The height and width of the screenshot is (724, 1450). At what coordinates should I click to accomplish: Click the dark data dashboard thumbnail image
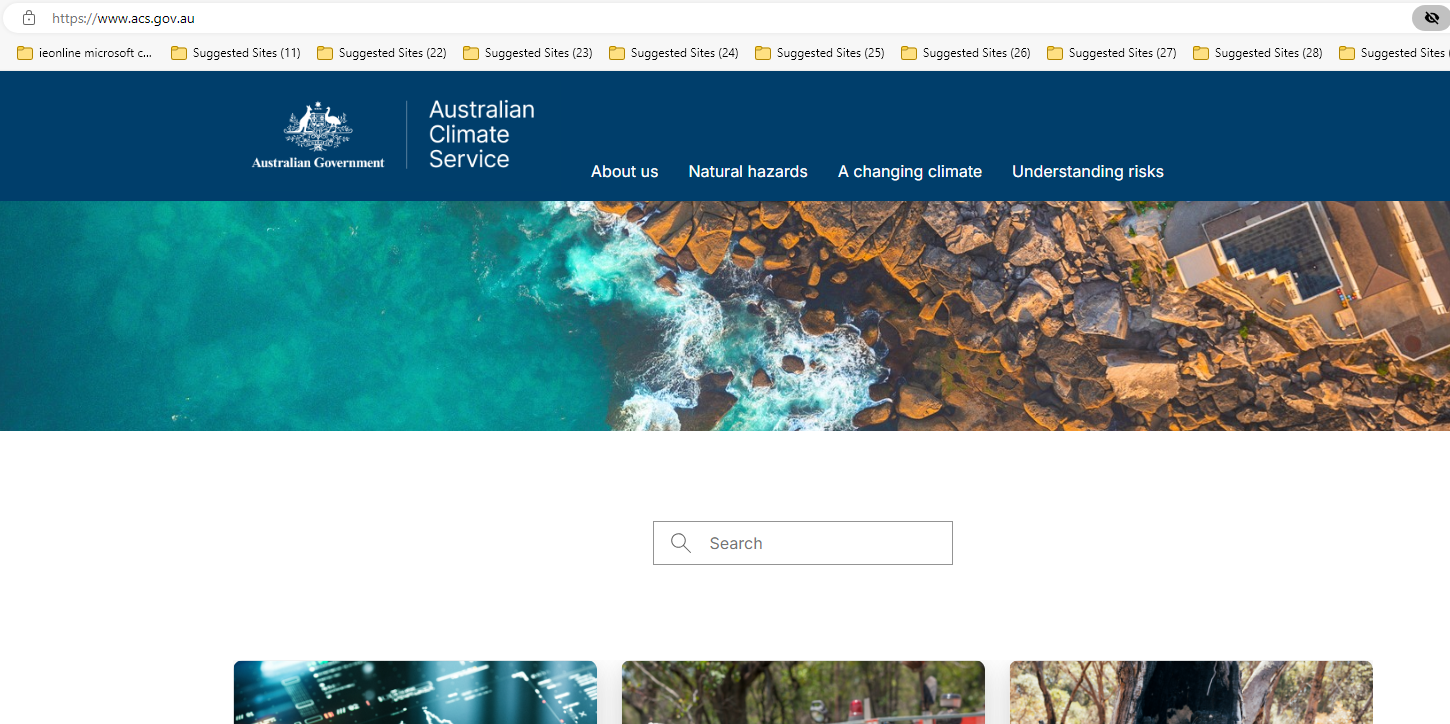pos(415,692)
